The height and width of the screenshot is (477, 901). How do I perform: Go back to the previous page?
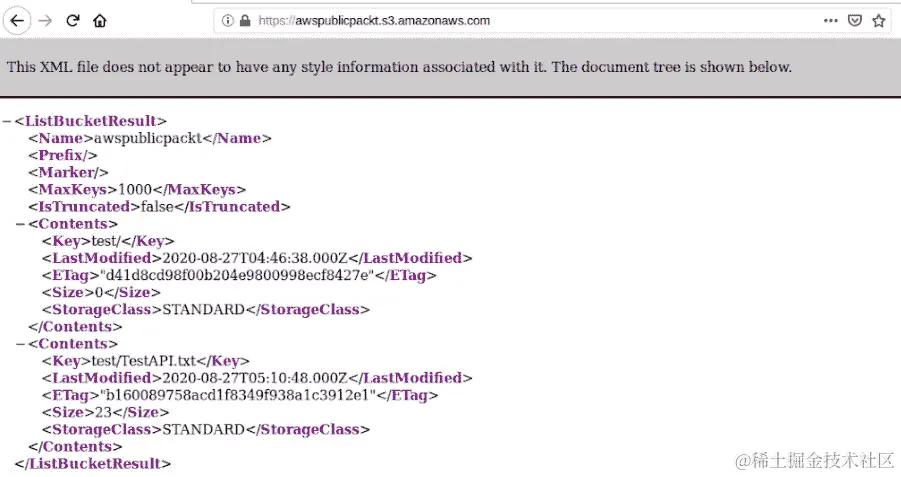17,21
